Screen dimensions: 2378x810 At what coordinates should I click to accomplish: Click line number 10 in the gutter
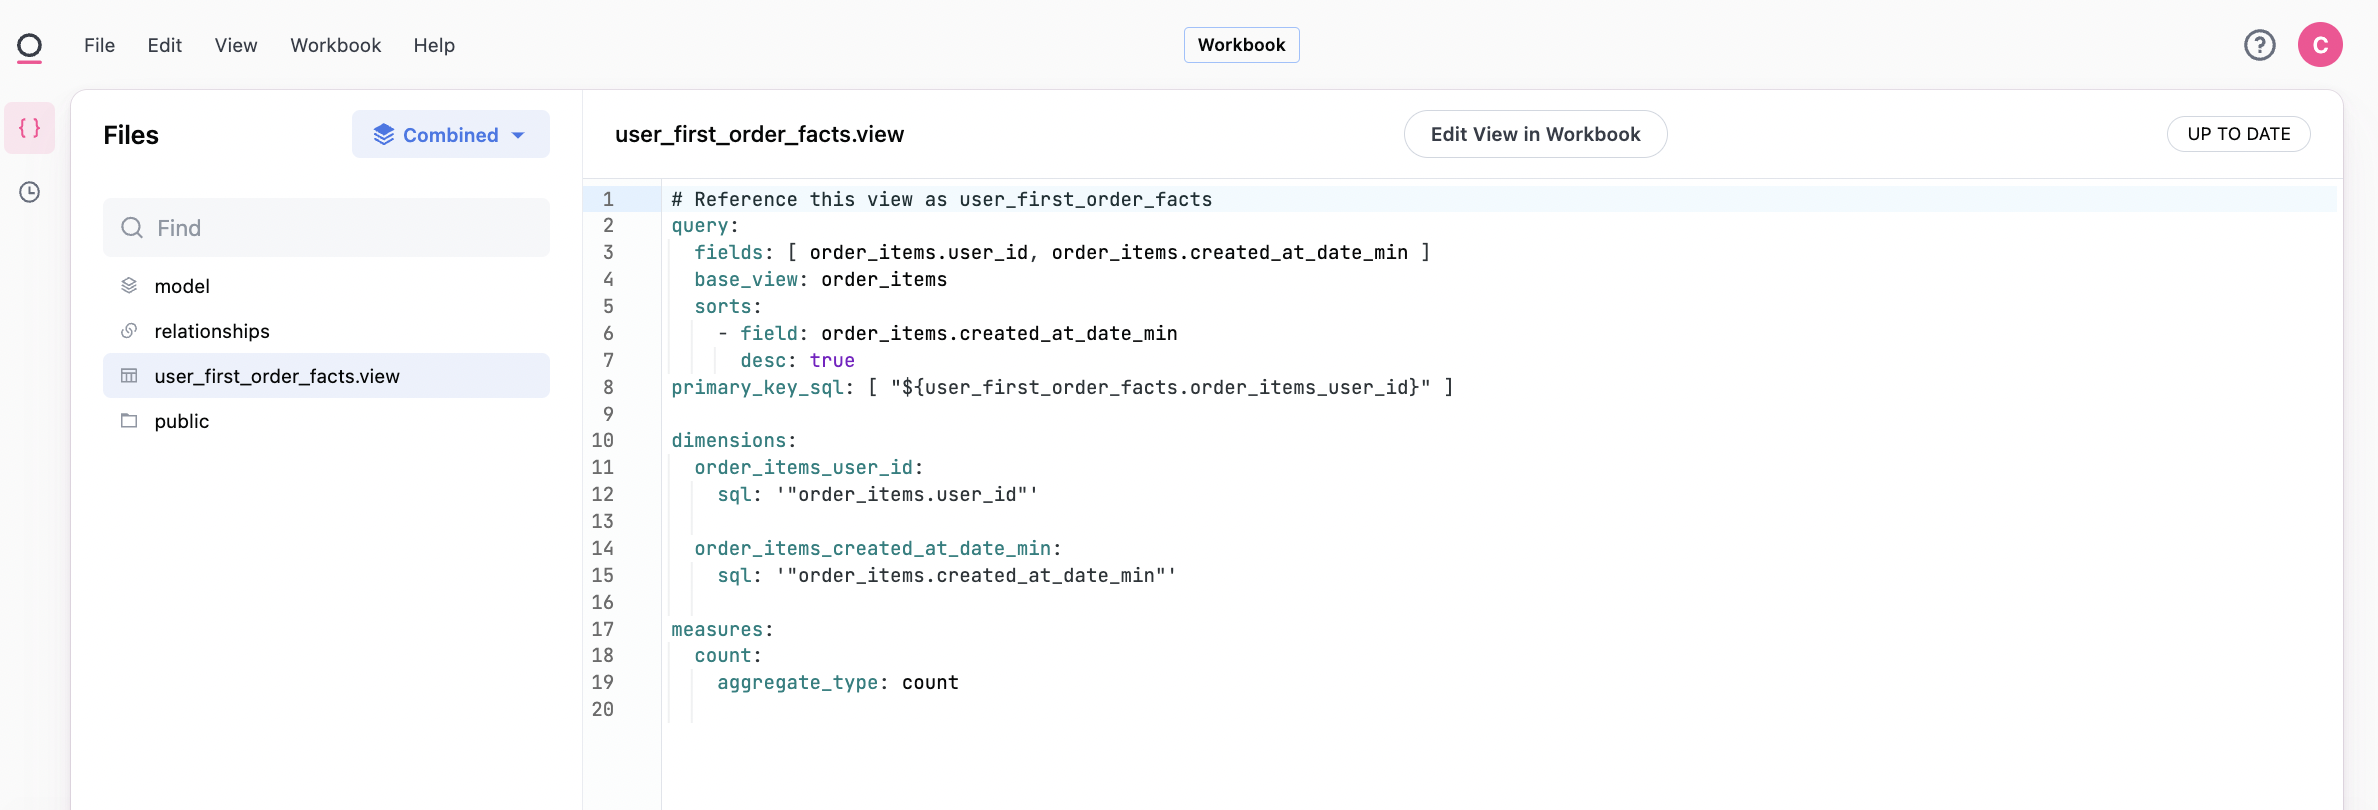click(602, 440)
